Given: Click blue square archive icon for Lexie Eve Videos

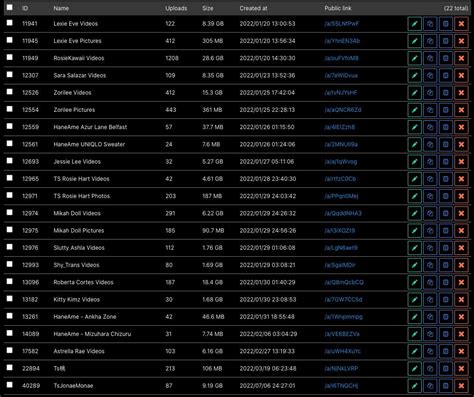Looking at the screenshot, I should click(446, 24).
